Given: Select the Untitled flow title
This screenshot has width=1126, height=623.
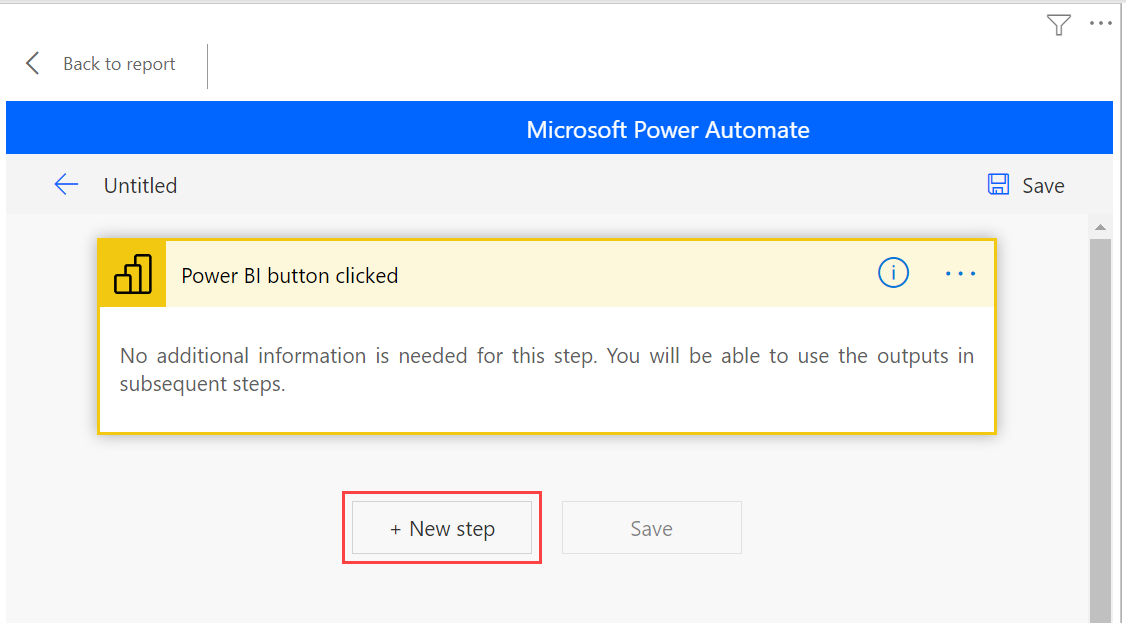Looking at the screenshot, I should [x=140, y=185].
